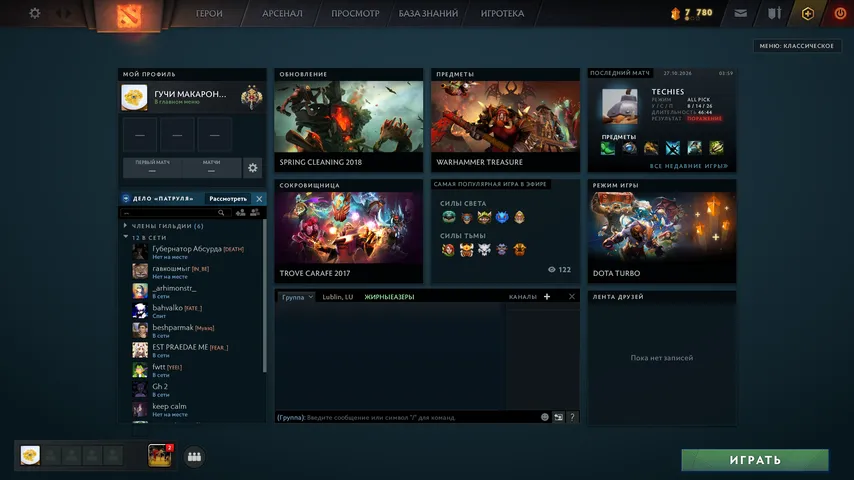Click the friends list scrollbar
This screenshot has width=854, height=480.
(x=265, y=296)
